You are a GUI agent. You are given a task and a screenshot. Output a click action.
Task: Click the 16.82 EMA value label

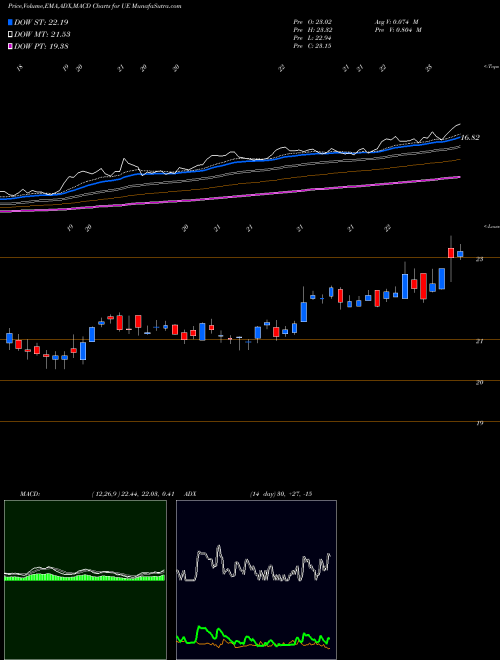tap(470, 138)
